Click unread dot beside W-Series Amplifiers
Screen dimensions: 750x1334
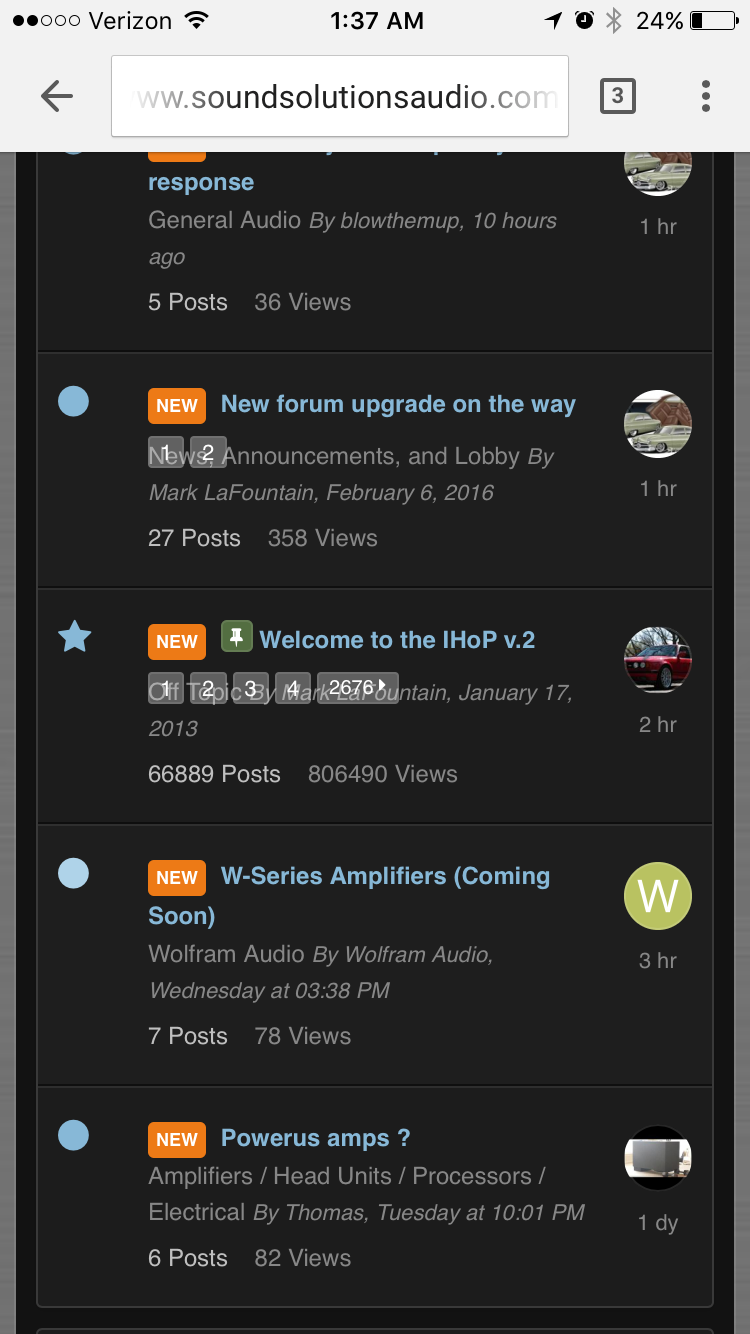(73, 873)
